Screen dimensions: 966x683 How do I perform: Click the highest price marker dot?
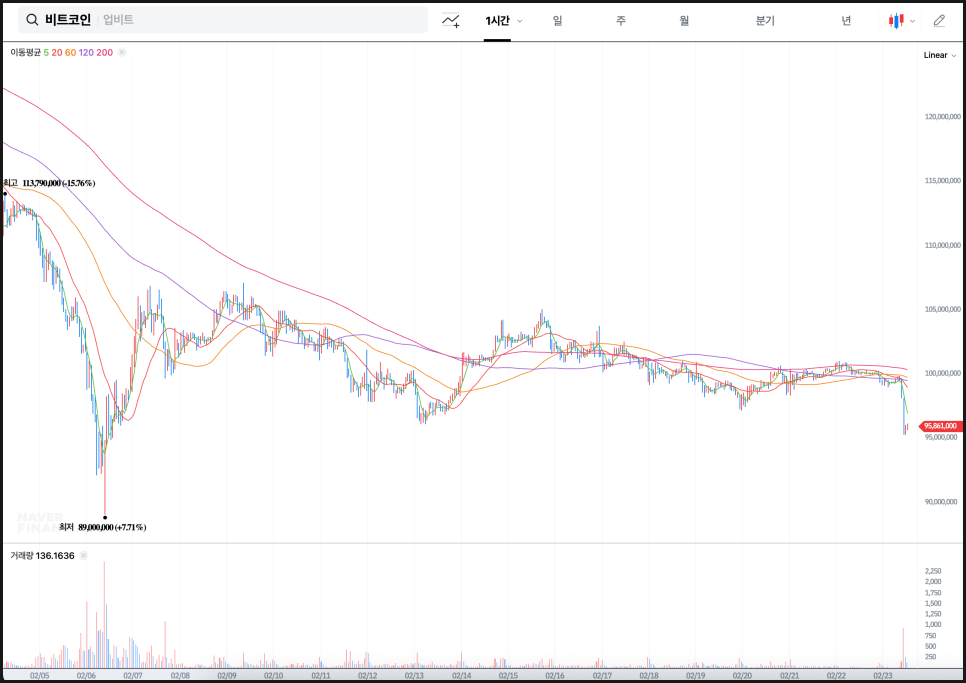pyautogui.click(x=4, y=193)
